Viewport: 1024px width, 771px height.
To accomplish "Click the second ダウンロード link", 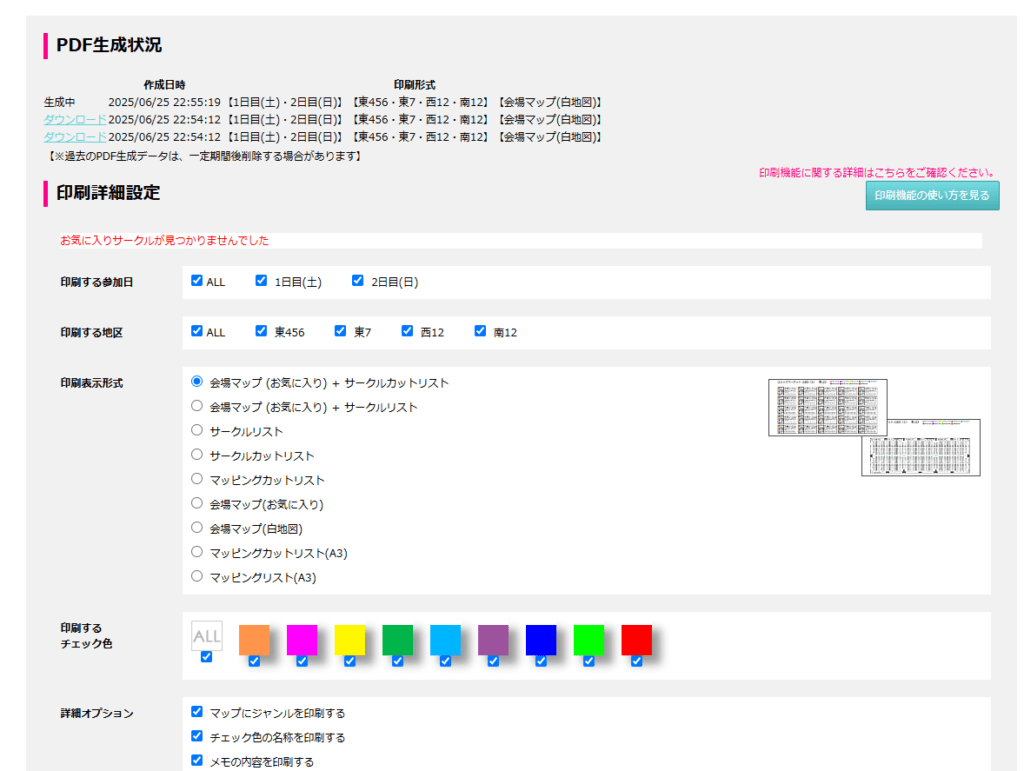I will (74, 137).
